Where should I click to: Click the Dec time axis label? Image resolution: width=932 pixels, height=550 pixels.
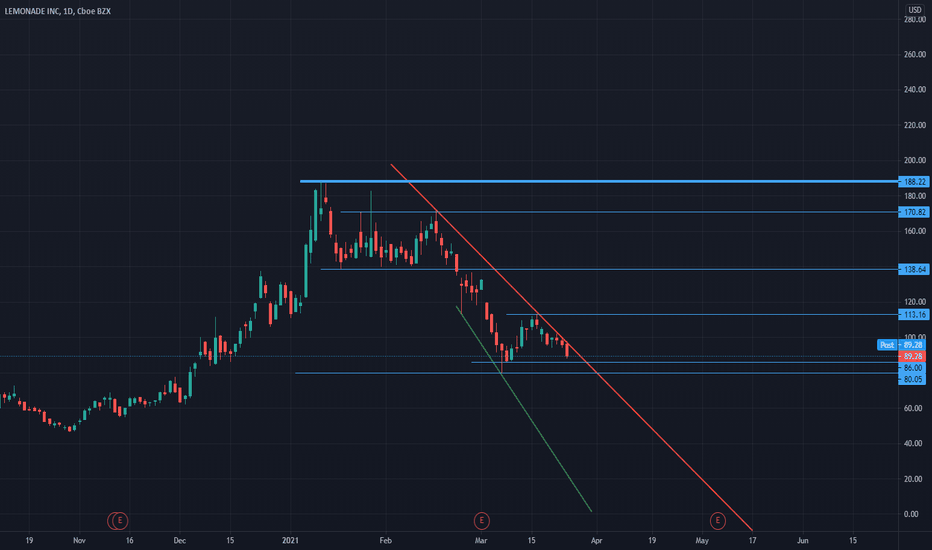pos(180,540)
